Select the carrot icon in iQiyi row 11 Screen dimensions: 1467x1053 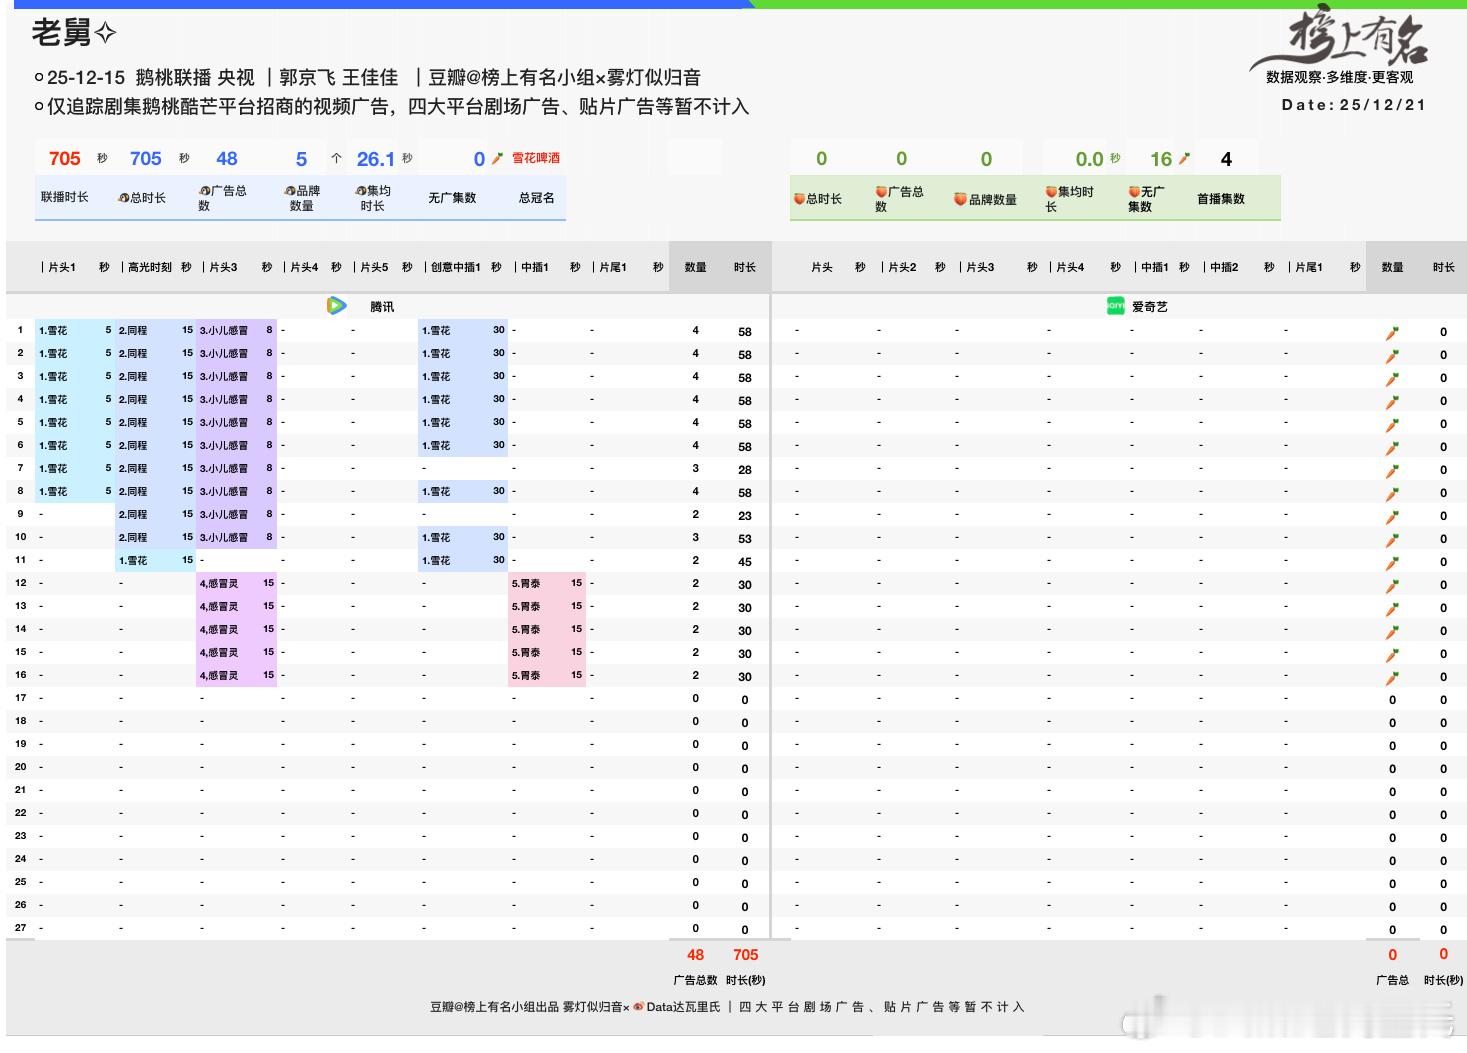click(1392, 562)
